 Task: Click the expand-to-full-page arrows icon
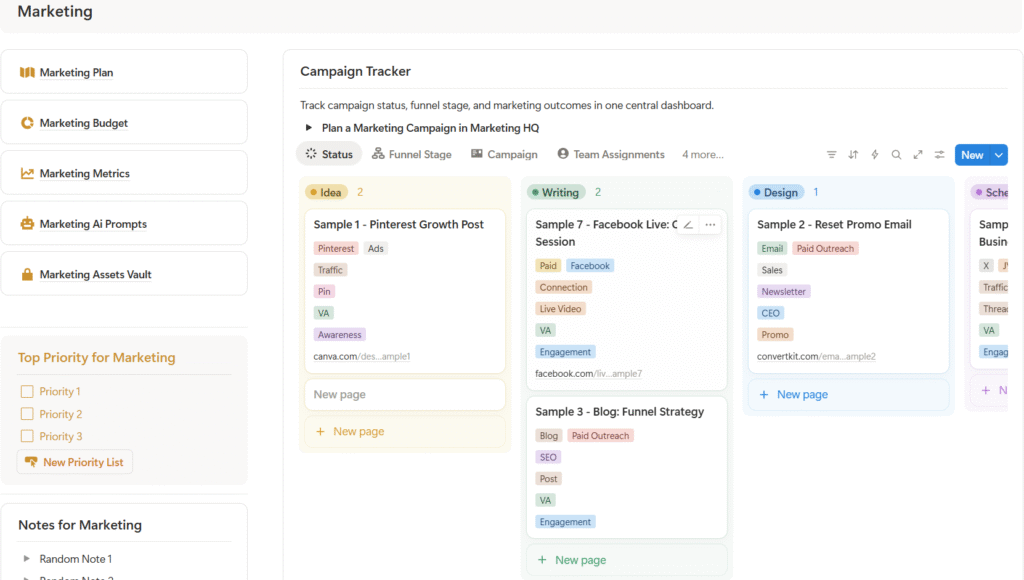pyautogui.click(x=918, y=154)
